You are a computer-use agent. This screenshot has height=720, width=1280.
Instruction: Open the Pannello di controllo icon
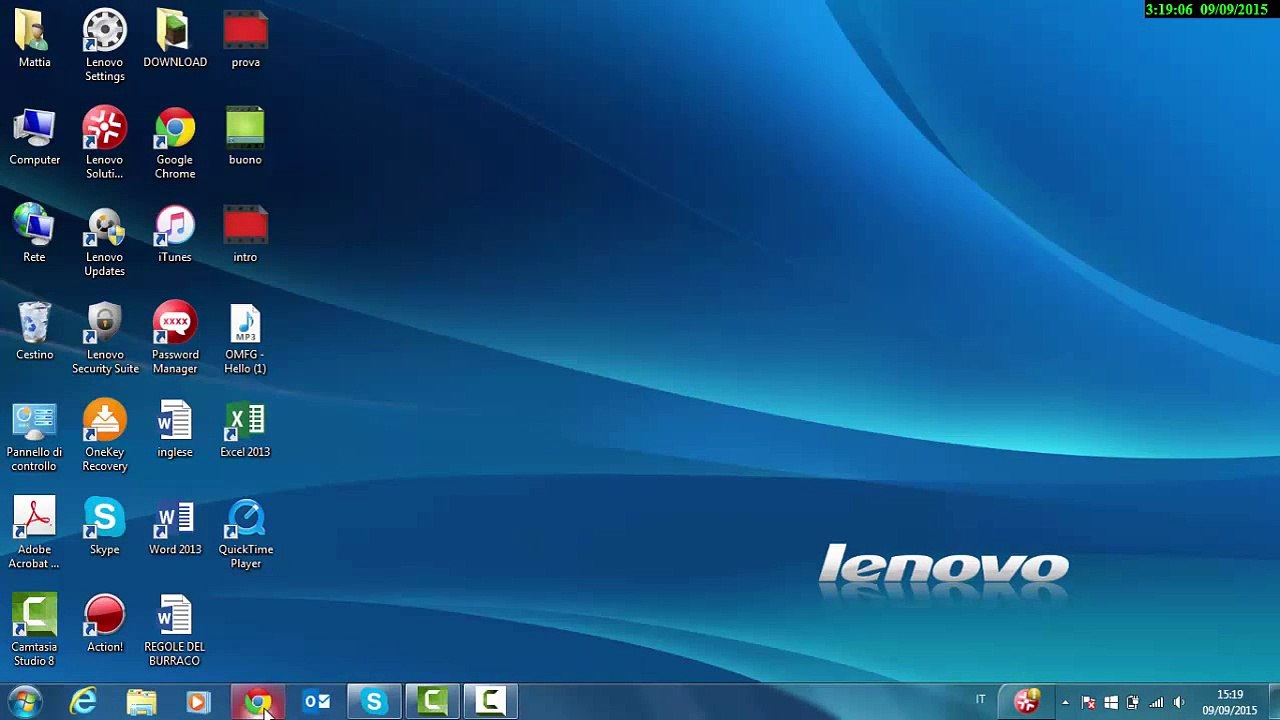coord(34,436)
